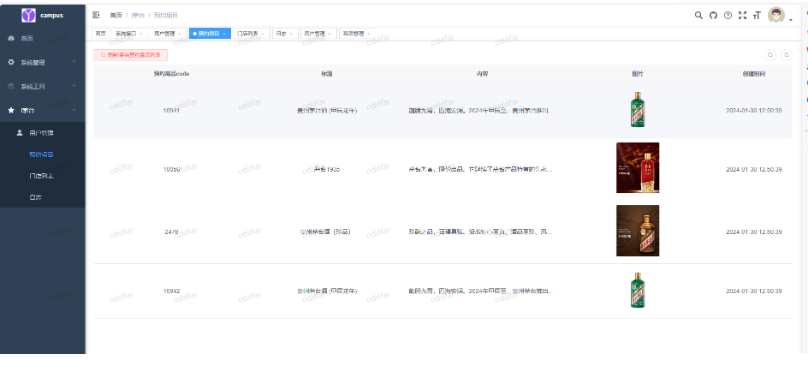
Task: Open the green bottle image in the 10942 row
Action: tap(637, 290)
